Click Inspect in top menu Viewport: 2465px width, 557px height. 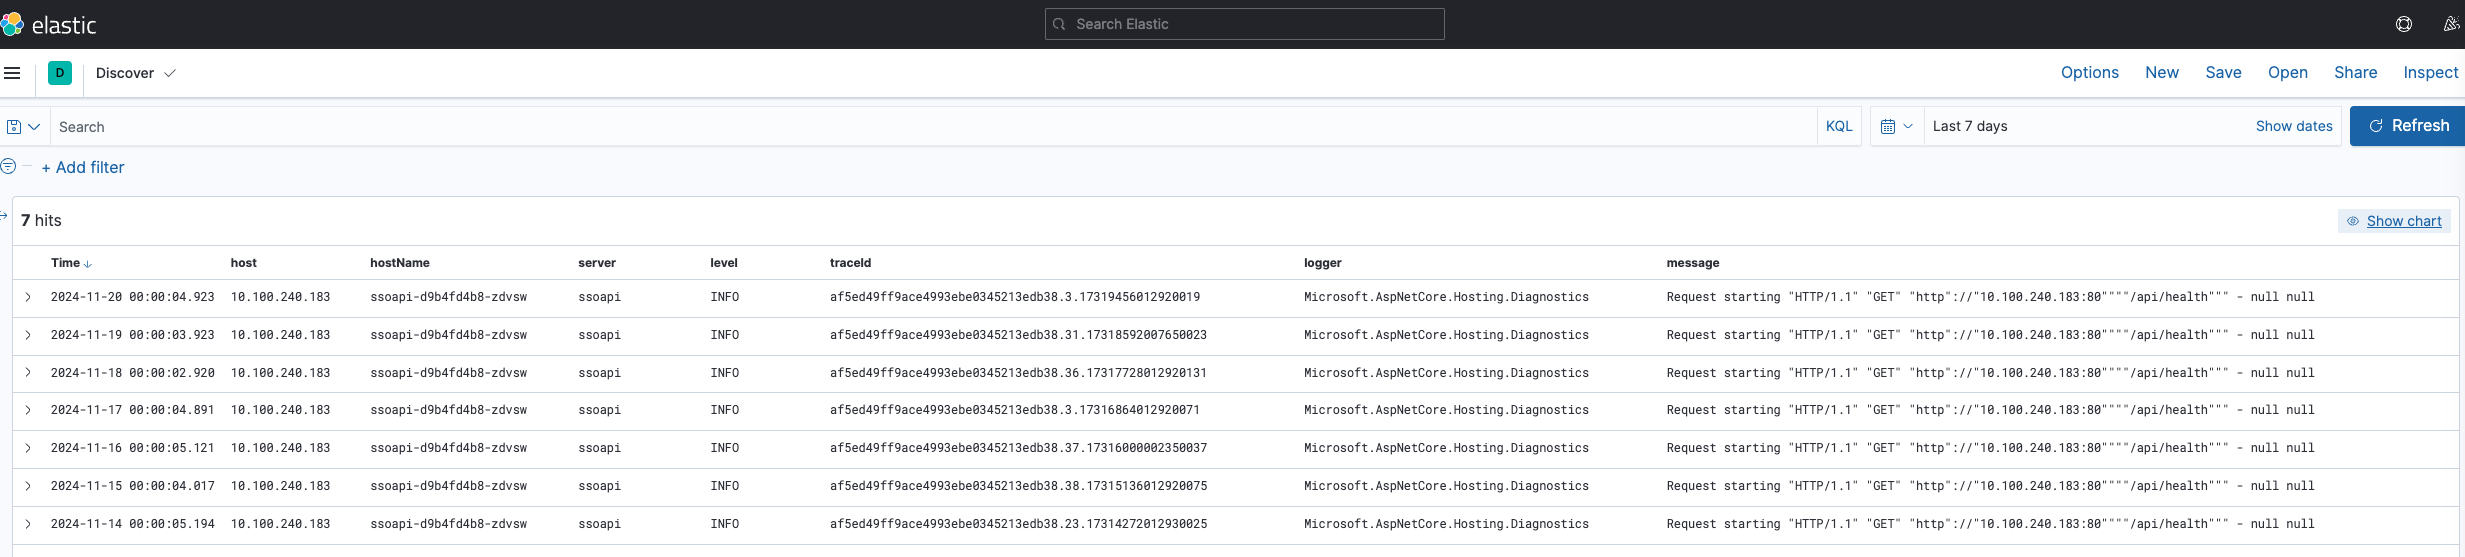[2431, 73]
